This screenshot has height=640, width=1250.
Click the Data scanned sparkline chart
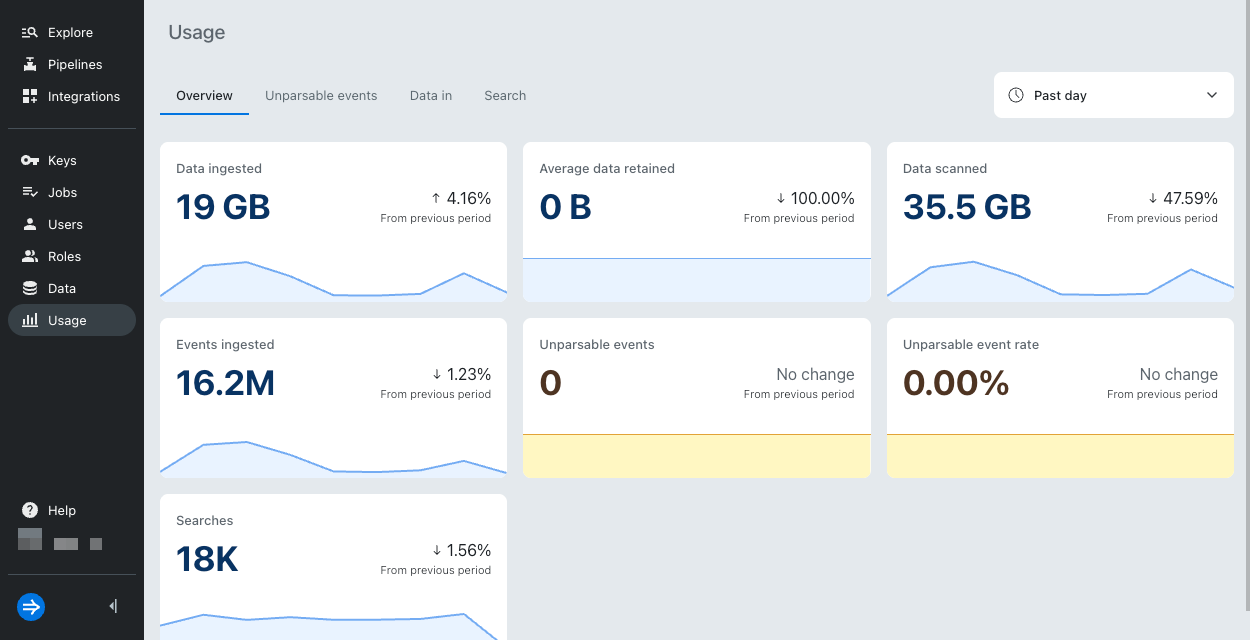tap(1060, 279)
